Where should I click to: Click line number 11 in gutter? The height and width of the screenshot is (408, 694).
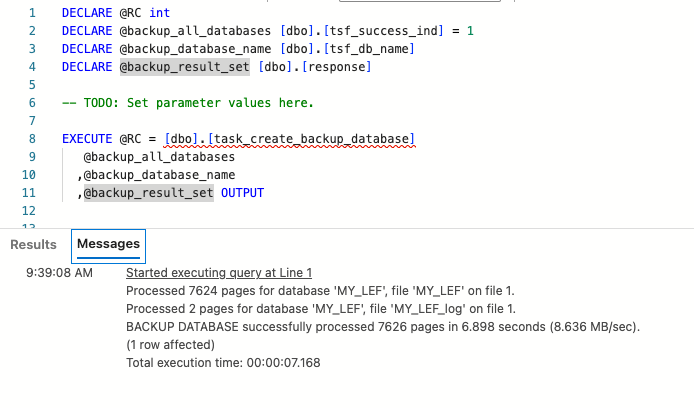(x=29, y=193)
